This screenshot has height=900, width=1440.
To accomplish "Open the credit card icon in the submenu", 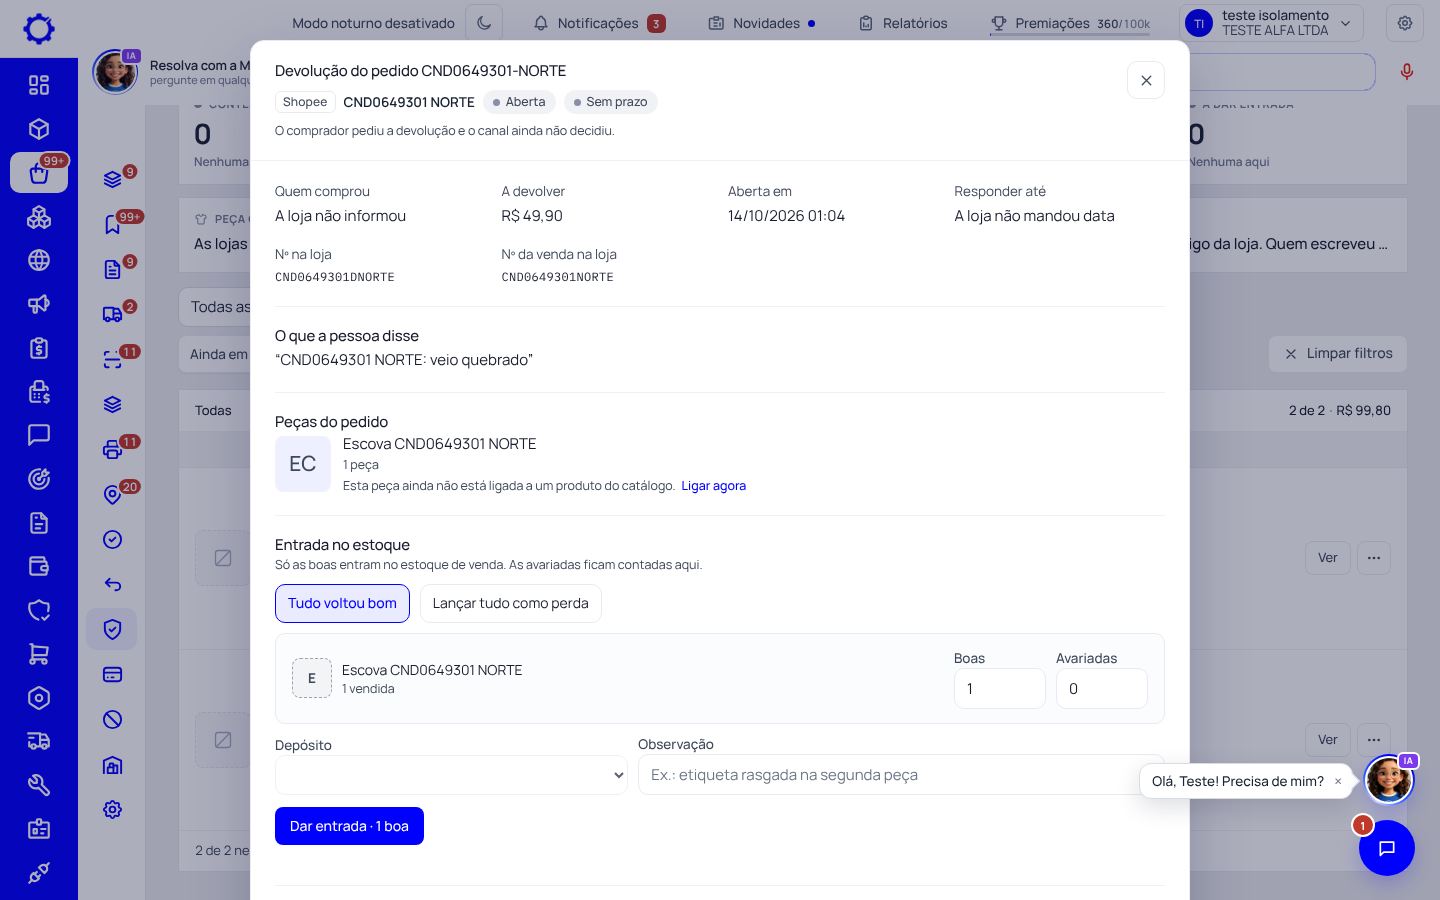I will [x=113, y=674].
